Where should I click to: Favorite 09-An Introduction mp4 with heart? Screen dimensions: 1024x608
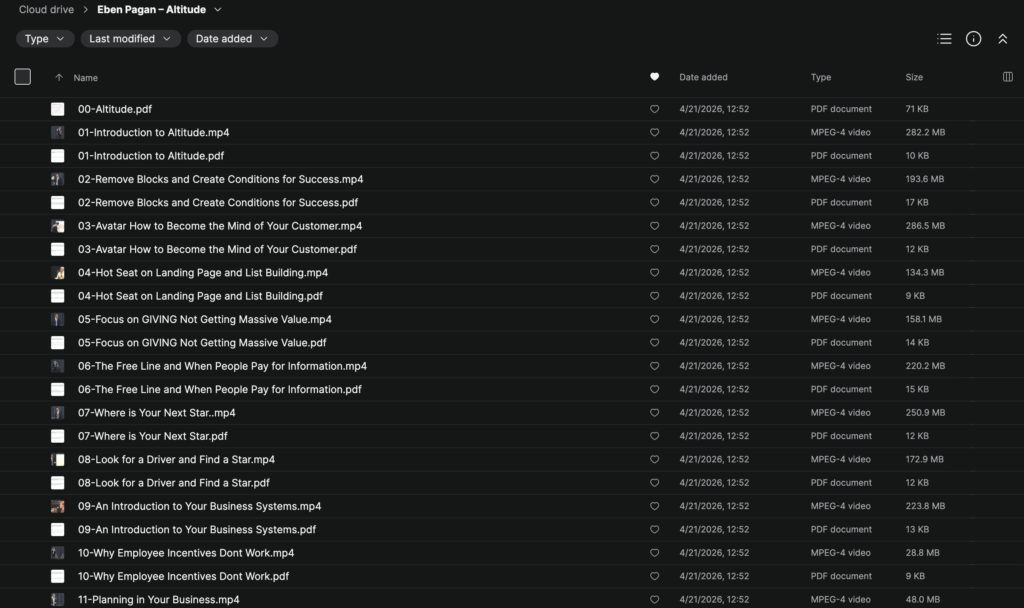point(654,506)
